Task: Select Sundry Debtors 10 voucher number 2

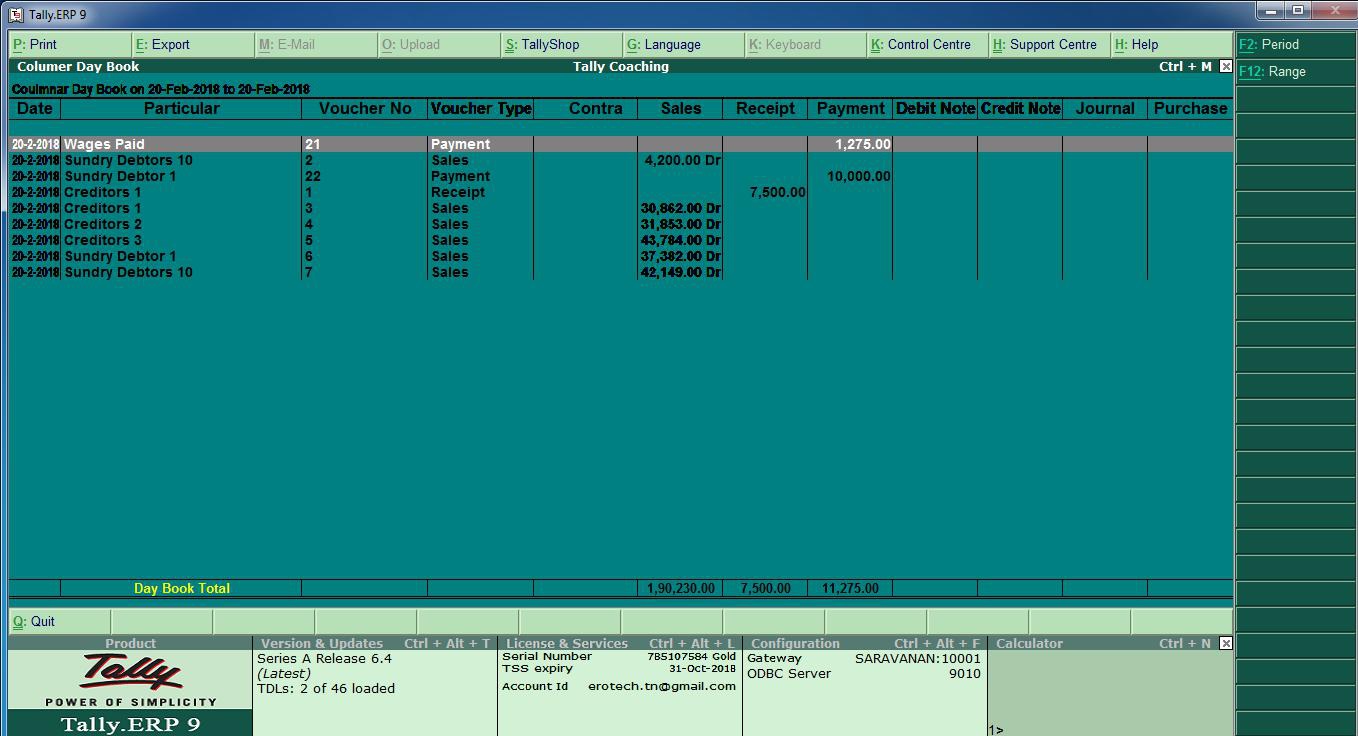Action: [x=621, y=160]
